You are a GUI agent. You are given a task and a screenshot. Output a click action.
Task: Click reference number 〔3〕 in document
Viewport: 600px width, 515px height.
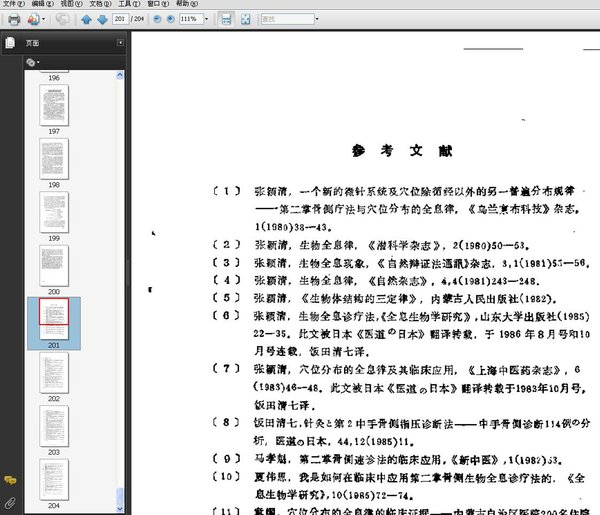pyautogui.click(x=227, y=262)
